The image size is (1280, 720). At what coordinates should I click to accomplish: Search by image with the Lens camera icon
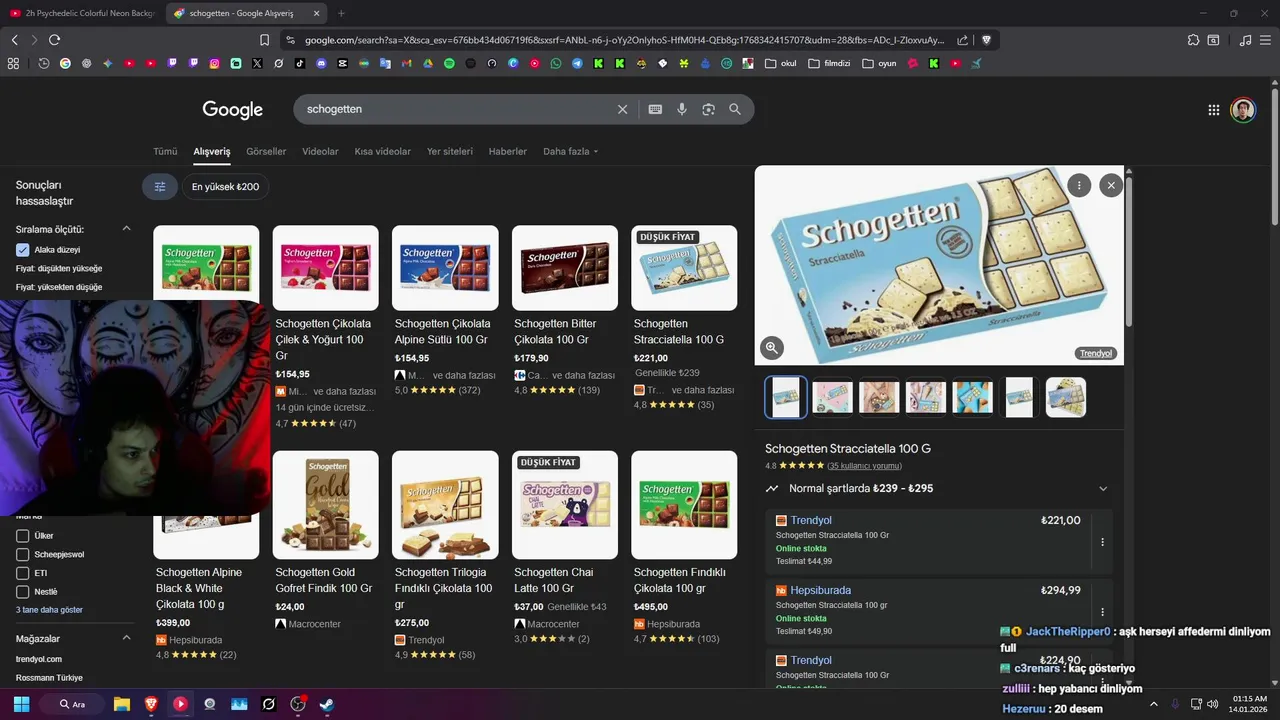click(x=708, y=109)
